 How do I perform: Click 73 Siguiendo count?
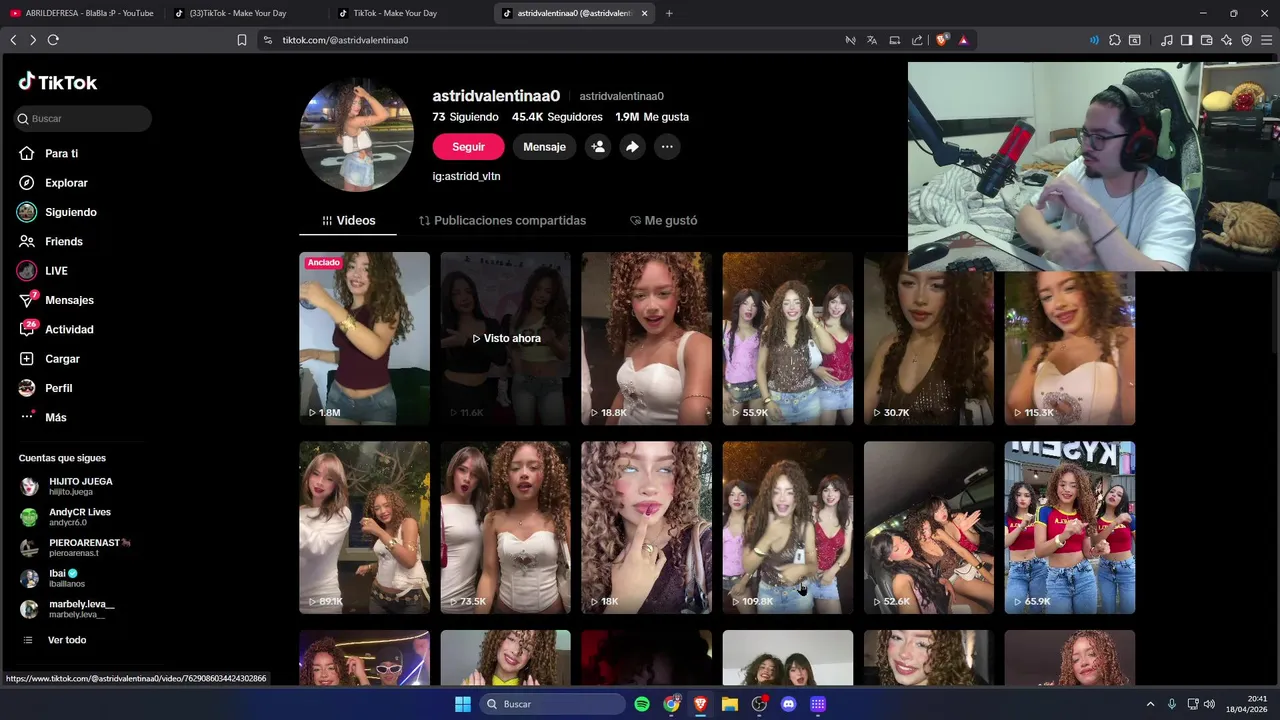pyautogui.click(x=465, y=117)
